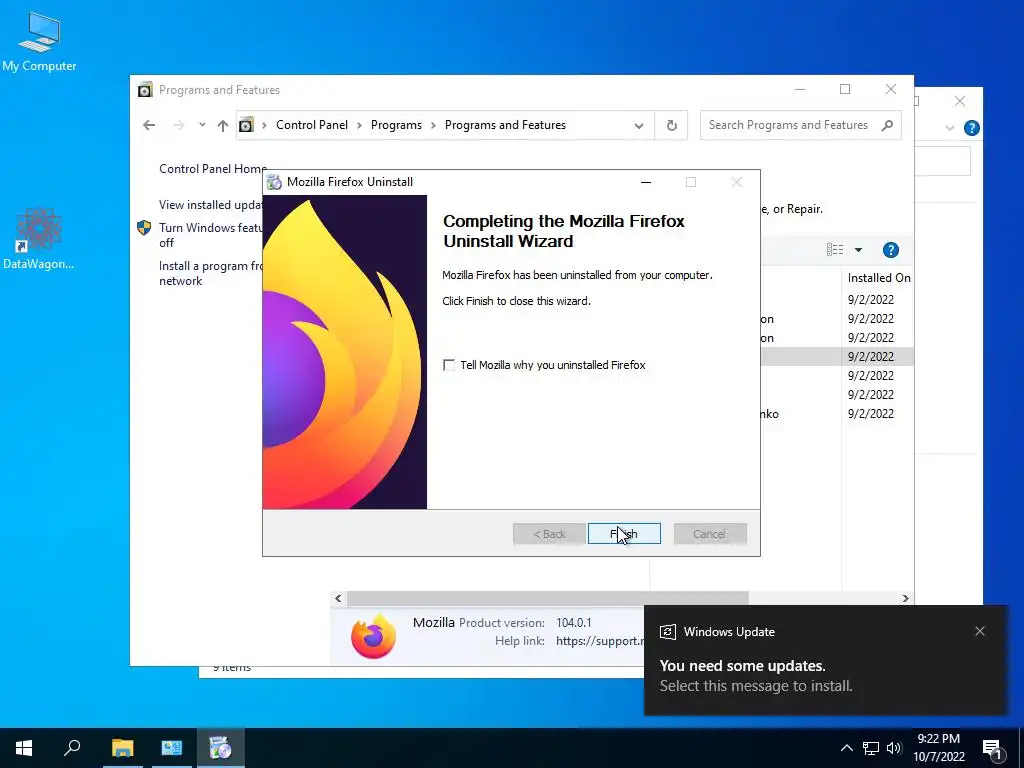
Task: Open Programs and Features help icon
Action: (x=891, y=249)
